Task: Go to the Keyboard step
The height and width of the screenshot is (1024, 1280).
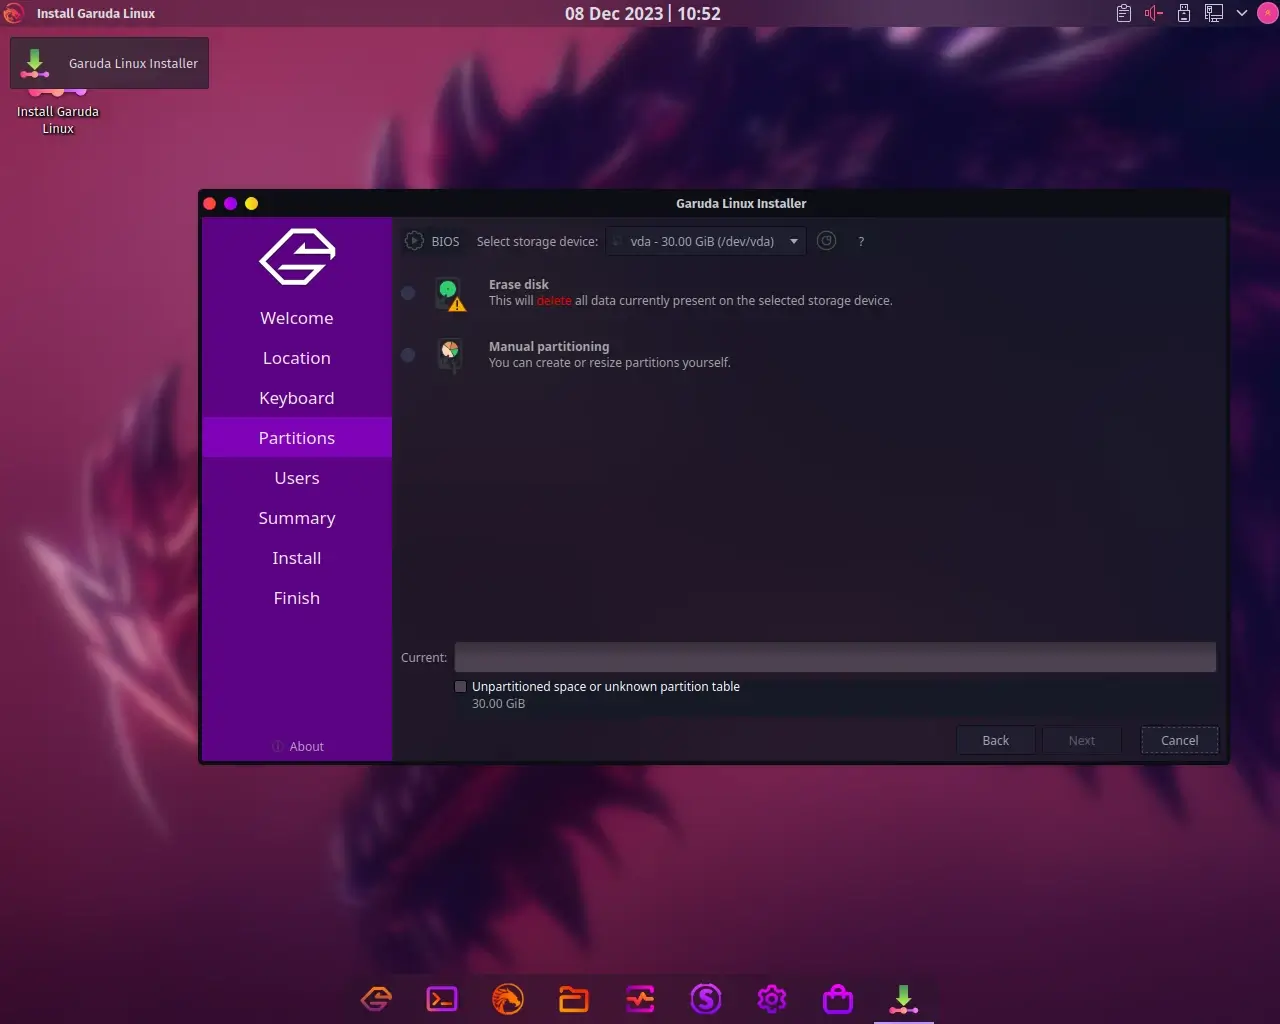Action: (x=297, y=398)
